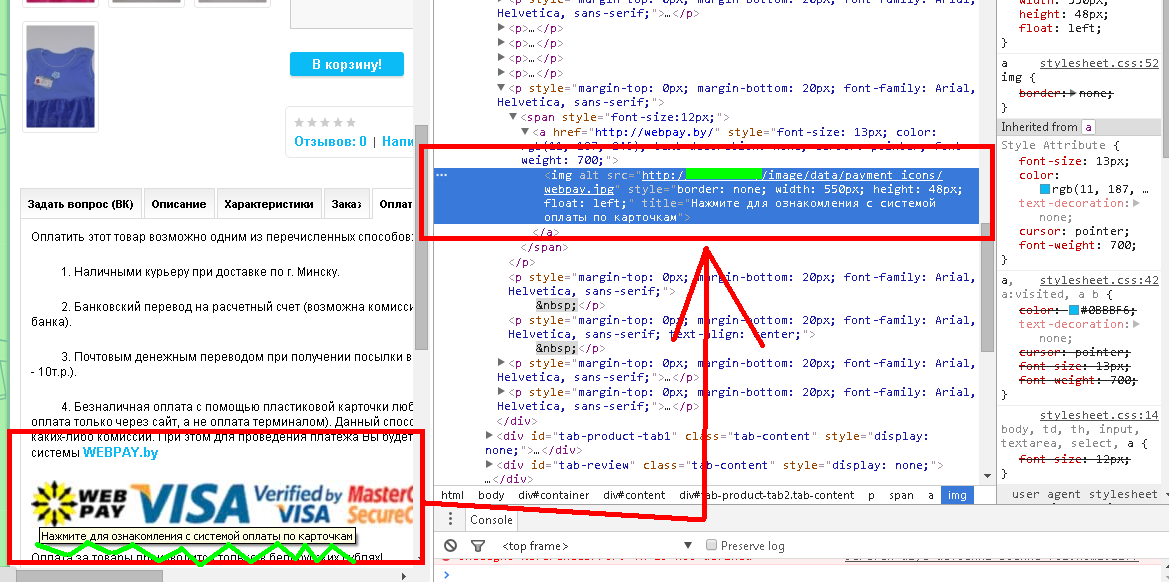Collapse the a href webpay.by node
Image resolution: width=1169 pixels, height=582 pixels.
click(525, 132)
